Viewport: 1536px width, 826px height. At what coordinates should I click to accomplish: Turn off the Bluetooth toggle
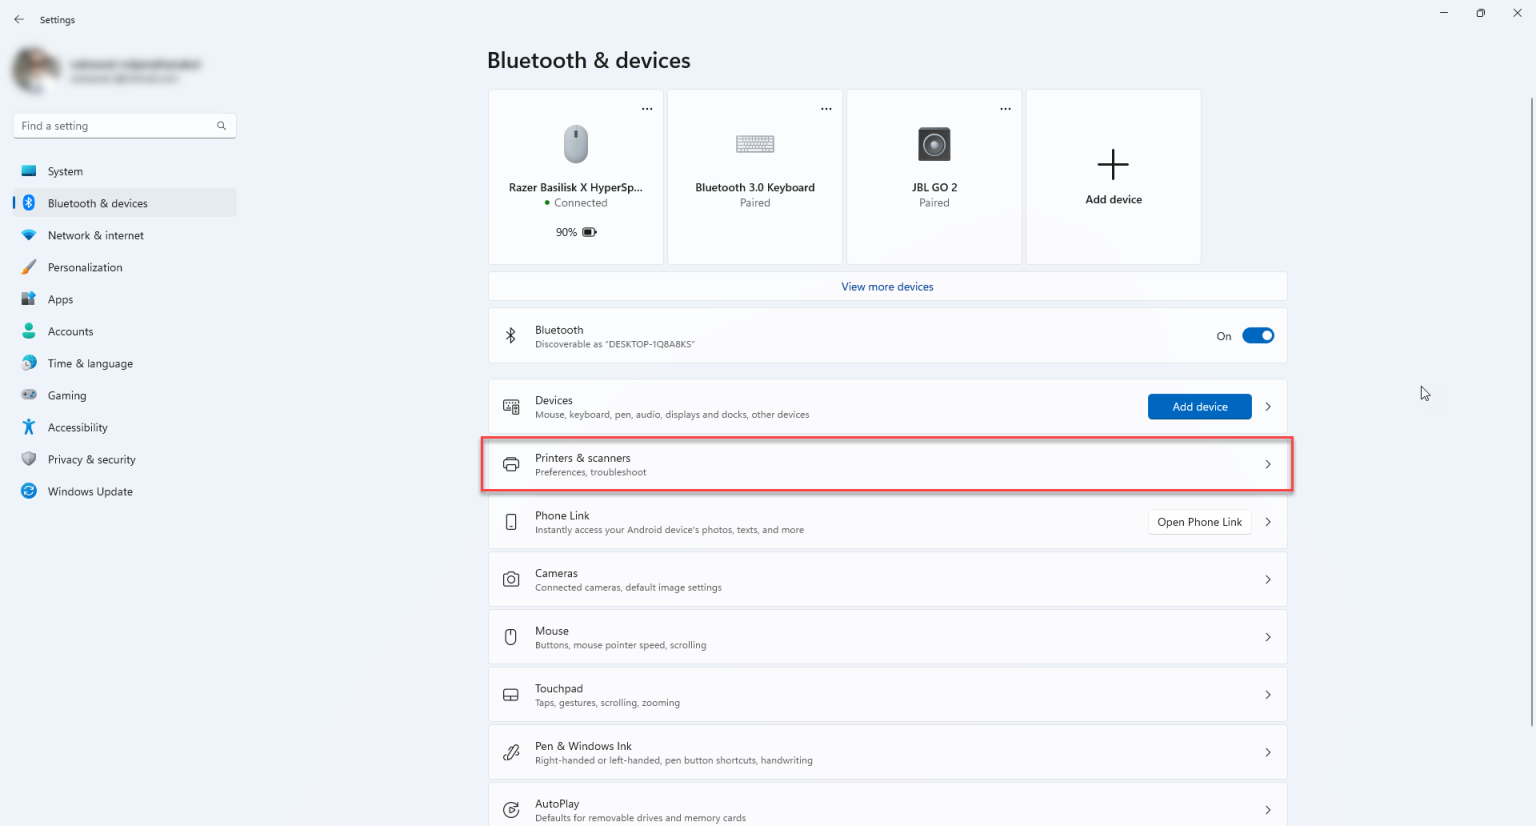click(x=1258, y=335)
